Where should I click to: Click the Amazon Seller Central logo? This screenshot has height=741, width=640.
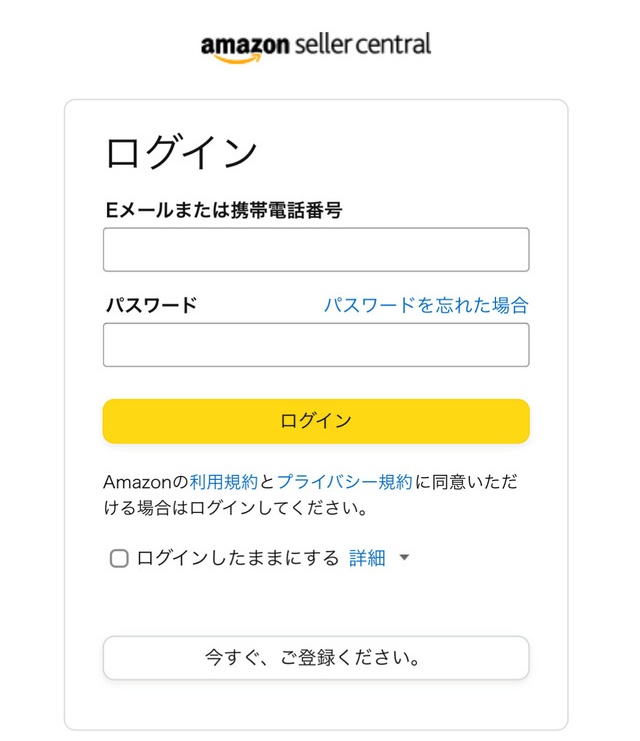click(x=315, y=47)
